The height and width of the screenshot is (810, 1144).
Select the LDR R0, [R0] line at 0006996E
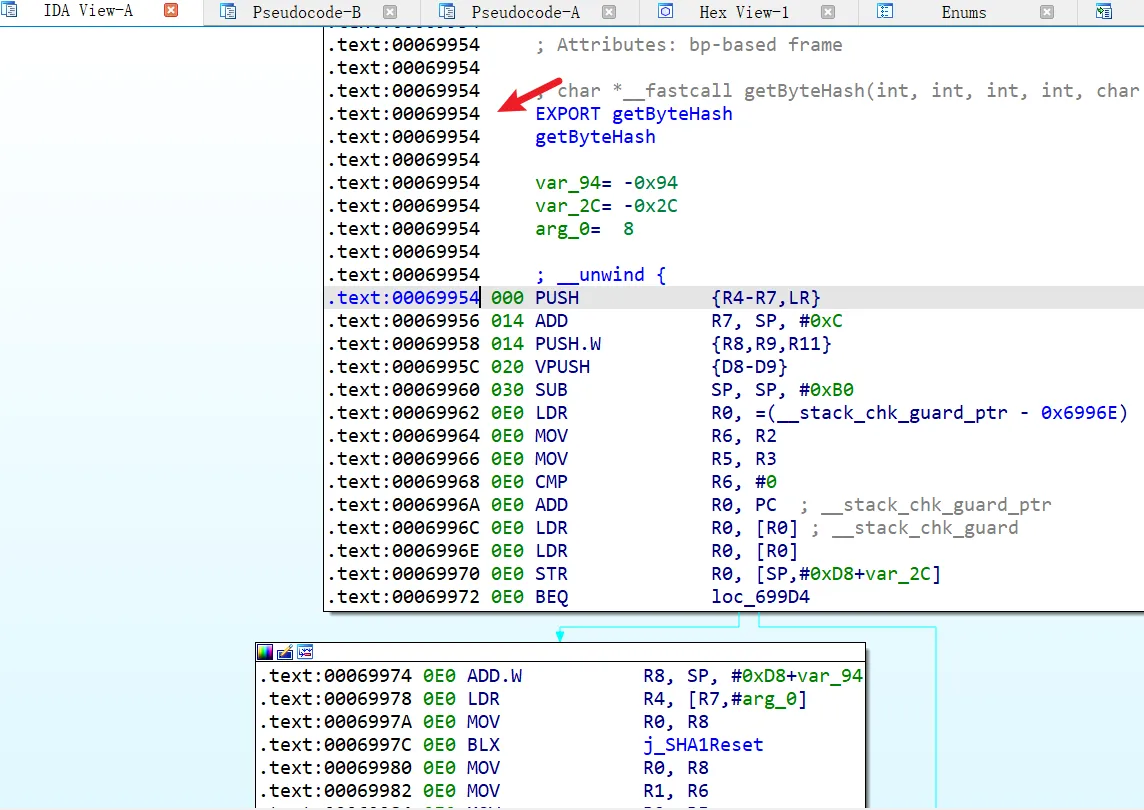tap(667, 551)
